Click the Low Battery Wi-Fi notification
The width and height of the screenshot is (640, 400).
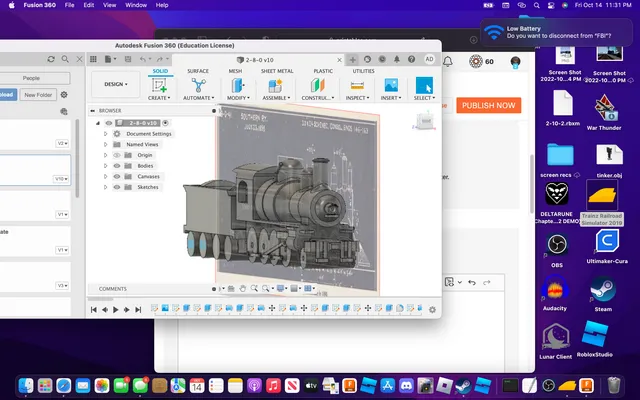pos(556,32)
